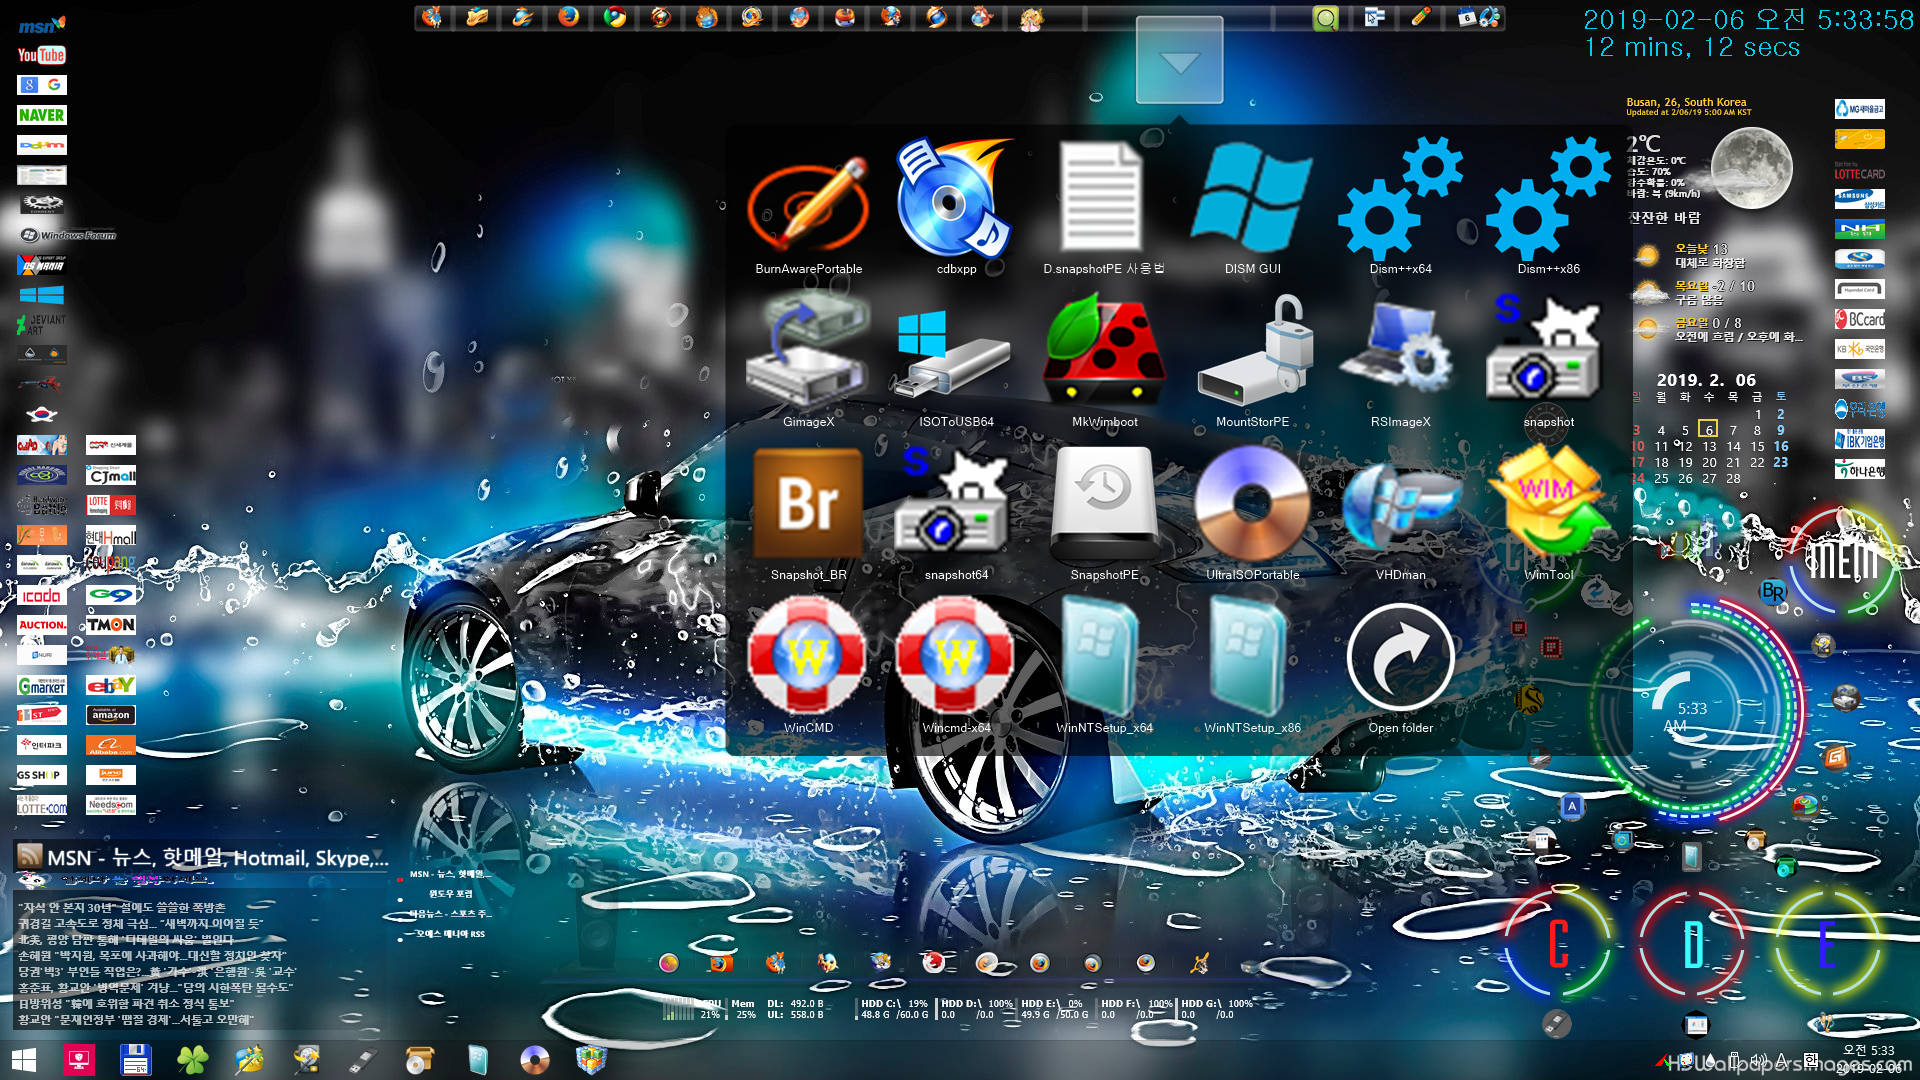Viewport: 1920px width, 1080px height.
Task: Open the icoda shopping shortcut
Action: pos(41,595)
